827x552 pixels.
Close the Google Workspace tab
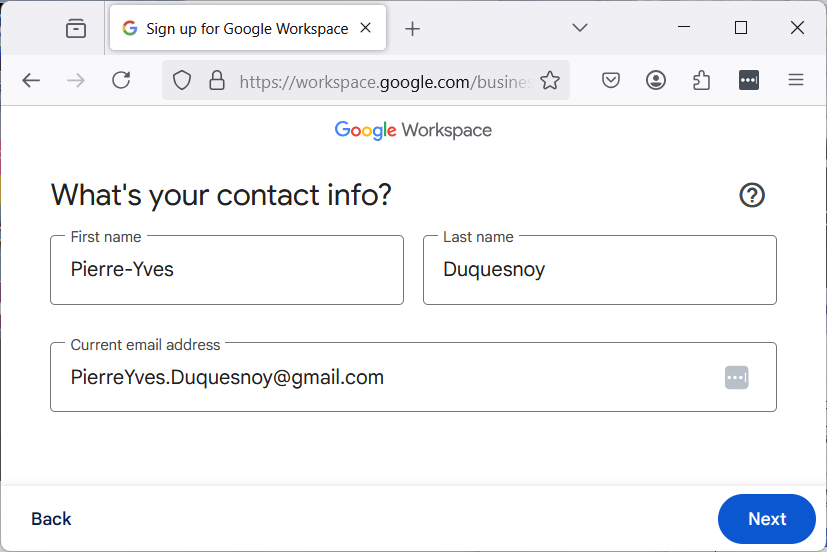point(366,28)
